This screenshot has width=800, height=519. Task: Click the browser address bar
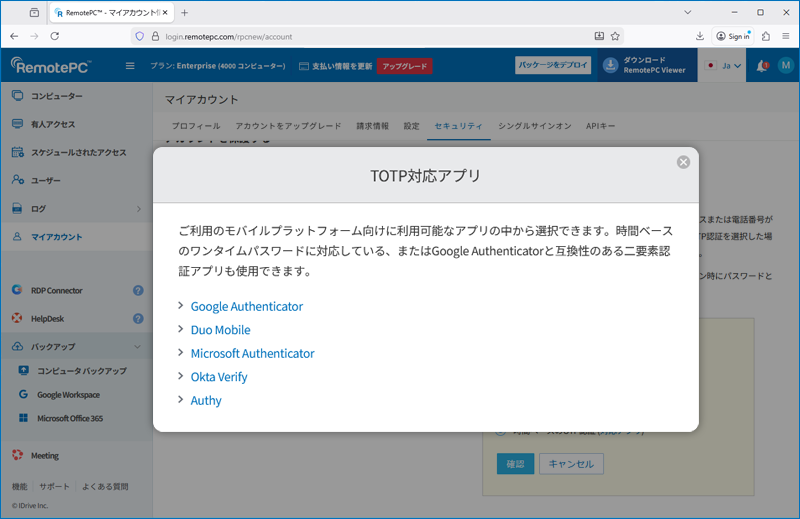pos(376,36)
